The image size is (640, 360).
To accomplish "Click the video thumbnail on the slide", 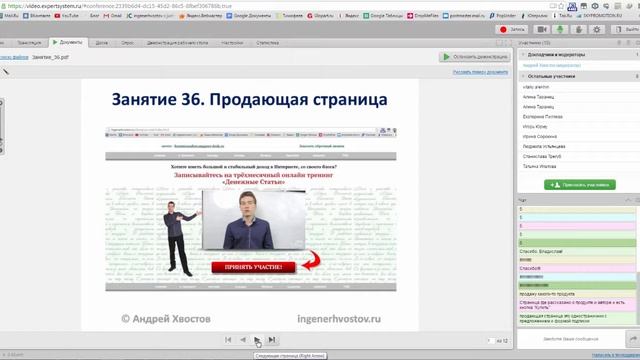I will tap(253, 219).
